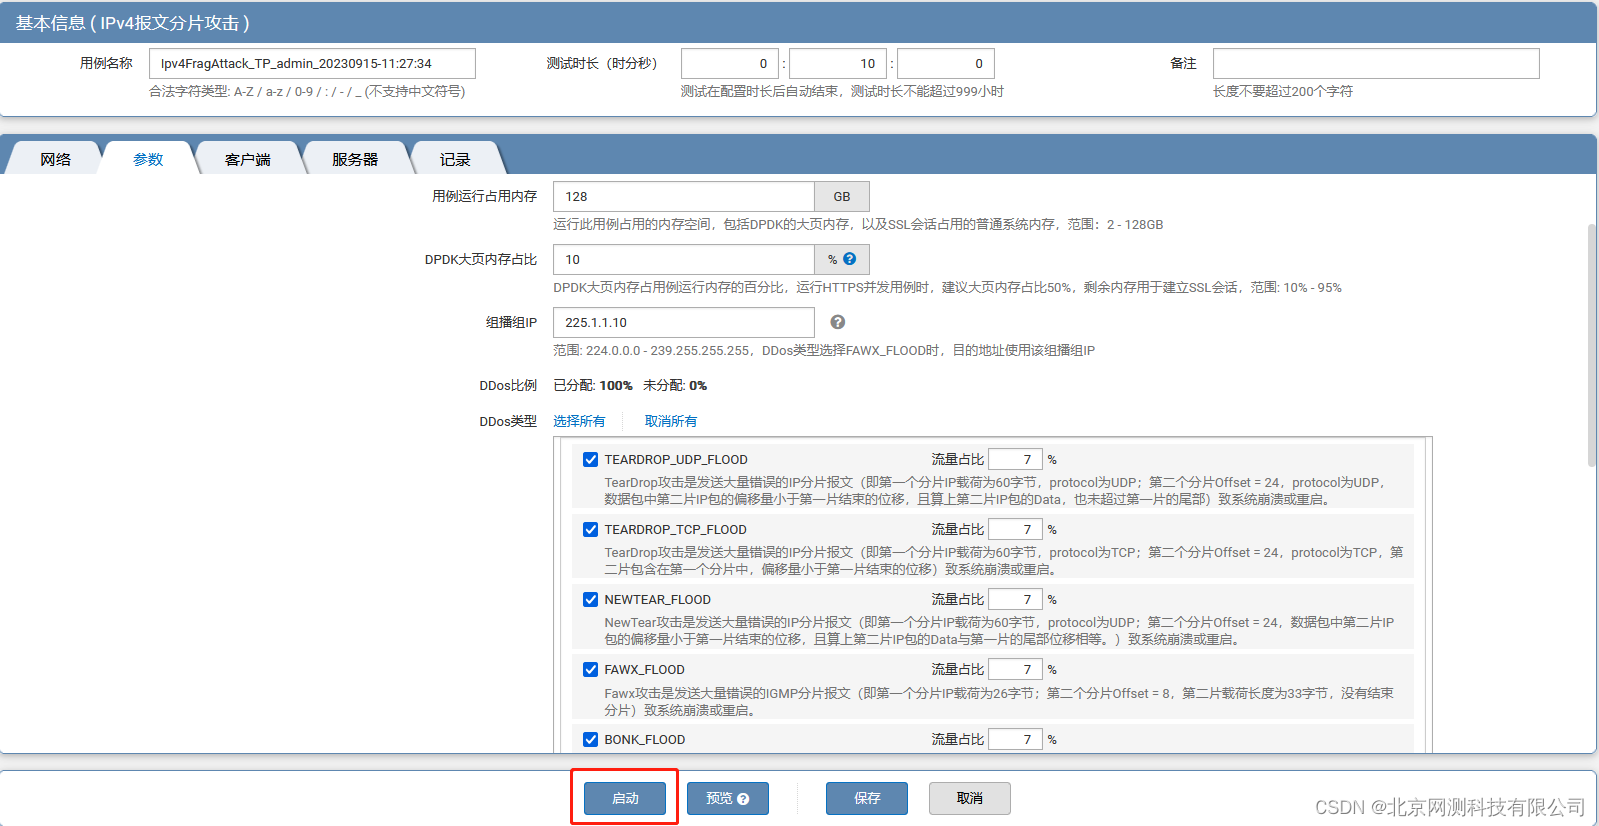Click the 已分配: 100% text
The width and height of the screenshot is (1599, 826).
(x=593, y=385)
